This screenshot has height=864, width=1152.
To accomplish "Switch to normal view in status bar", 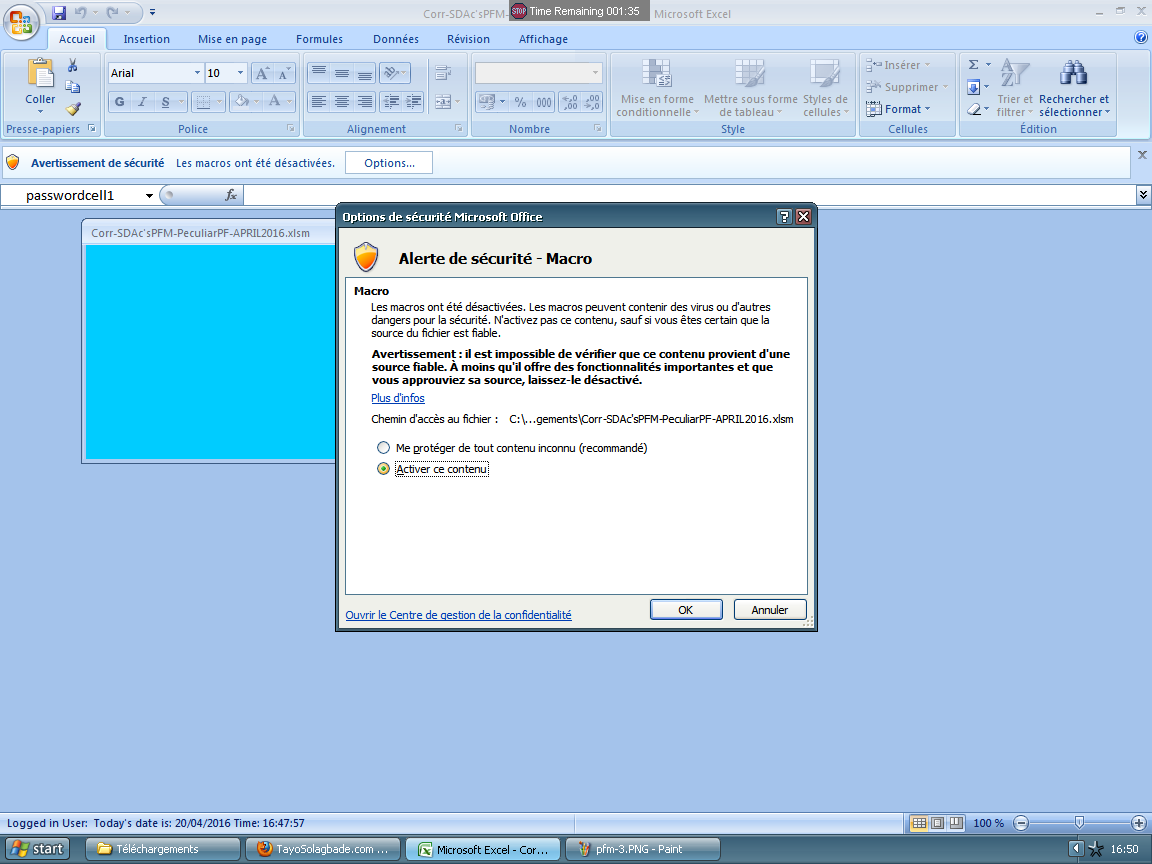I will point(918,823).
